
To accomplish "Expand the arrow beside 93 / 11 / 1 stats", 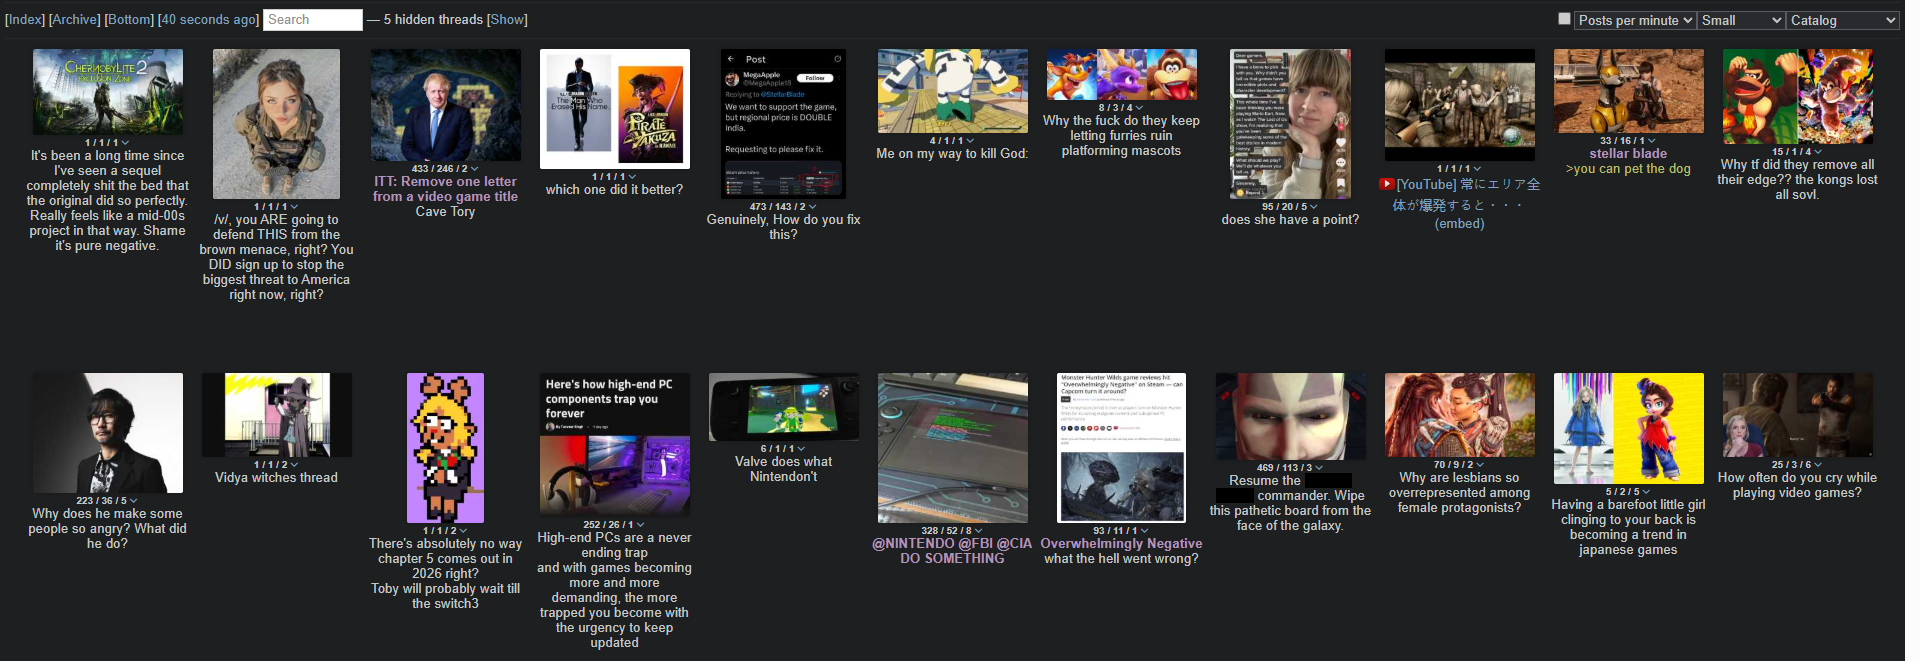I will (x=1144, y=531).
